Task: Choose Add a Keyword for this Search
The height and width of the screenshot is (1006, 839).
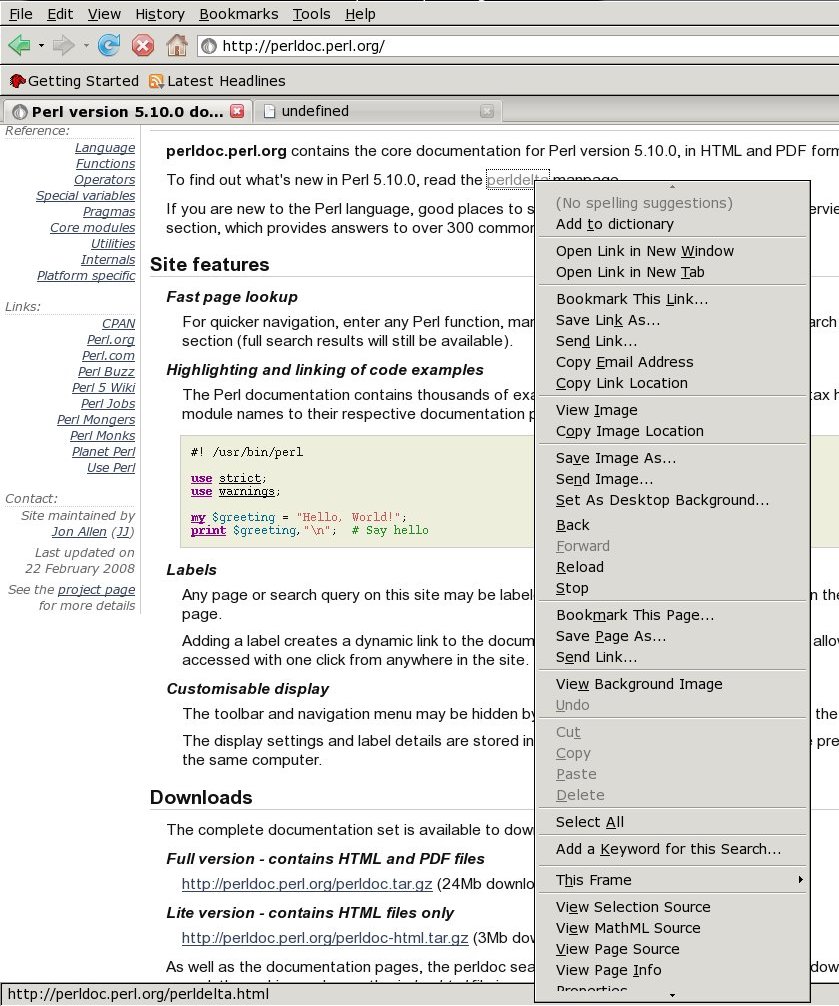Action: [672, 849]
